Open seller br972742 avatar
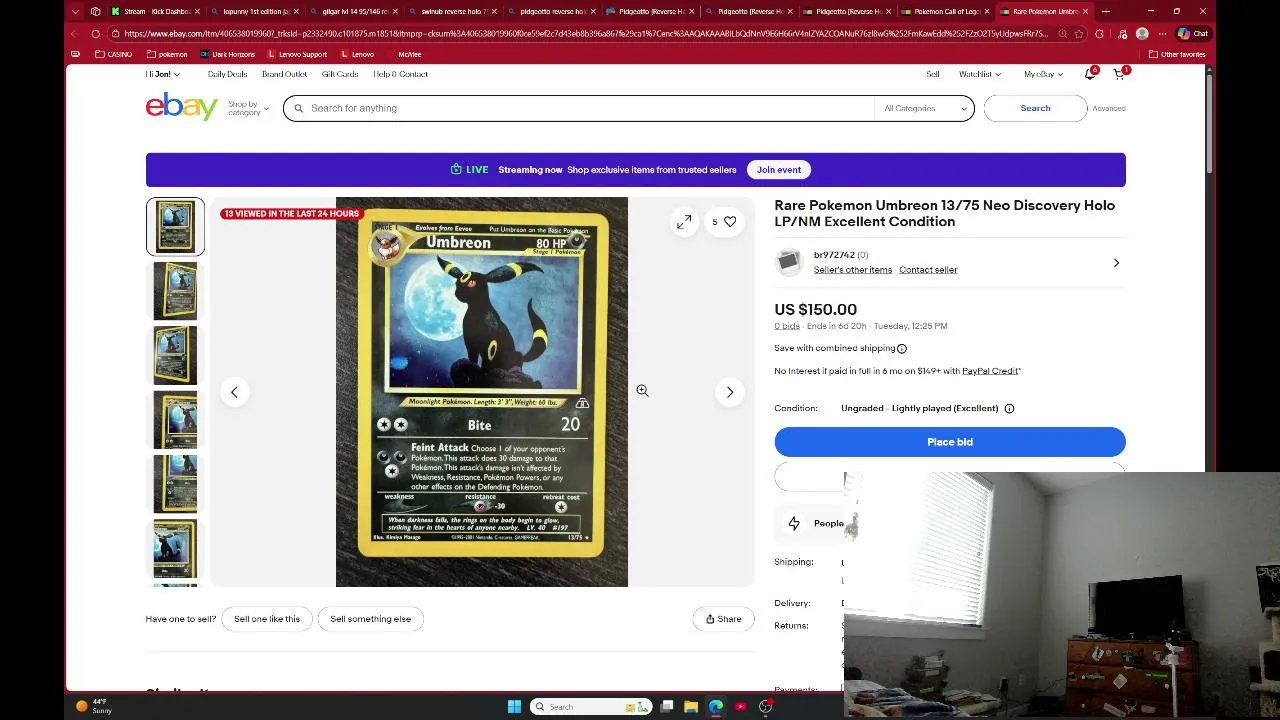This screenshot has width=1280, height=720. coord(788,262)
